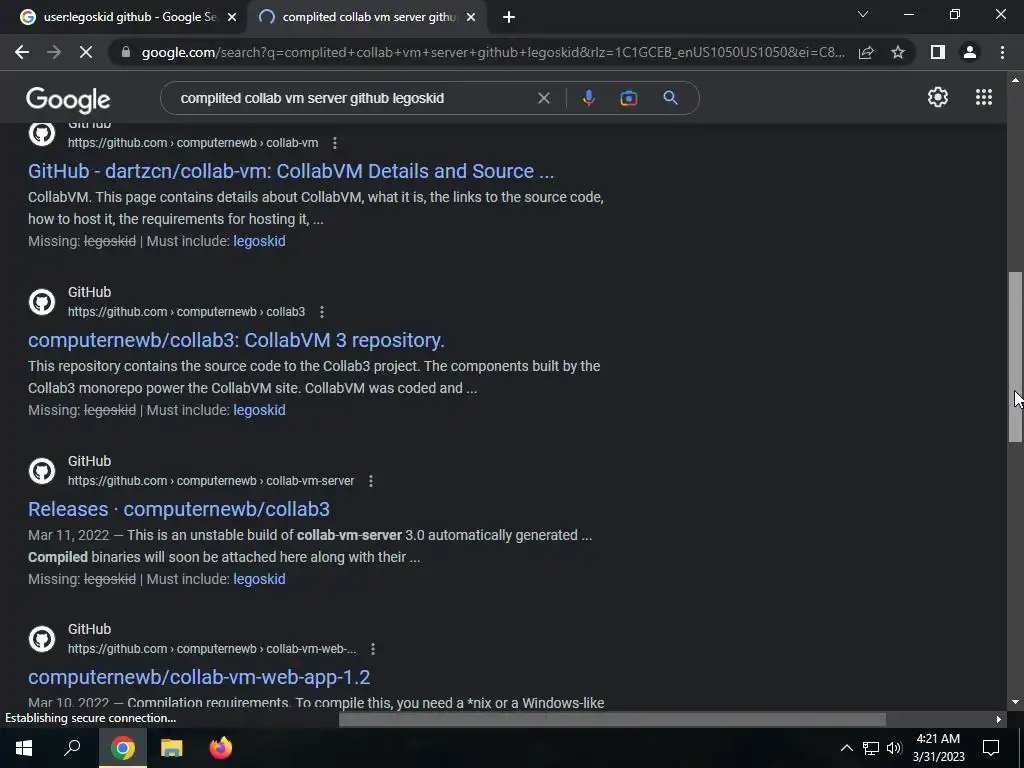Open Windows taskbar search
This screenshot has height=768, width=1024.
72,748
